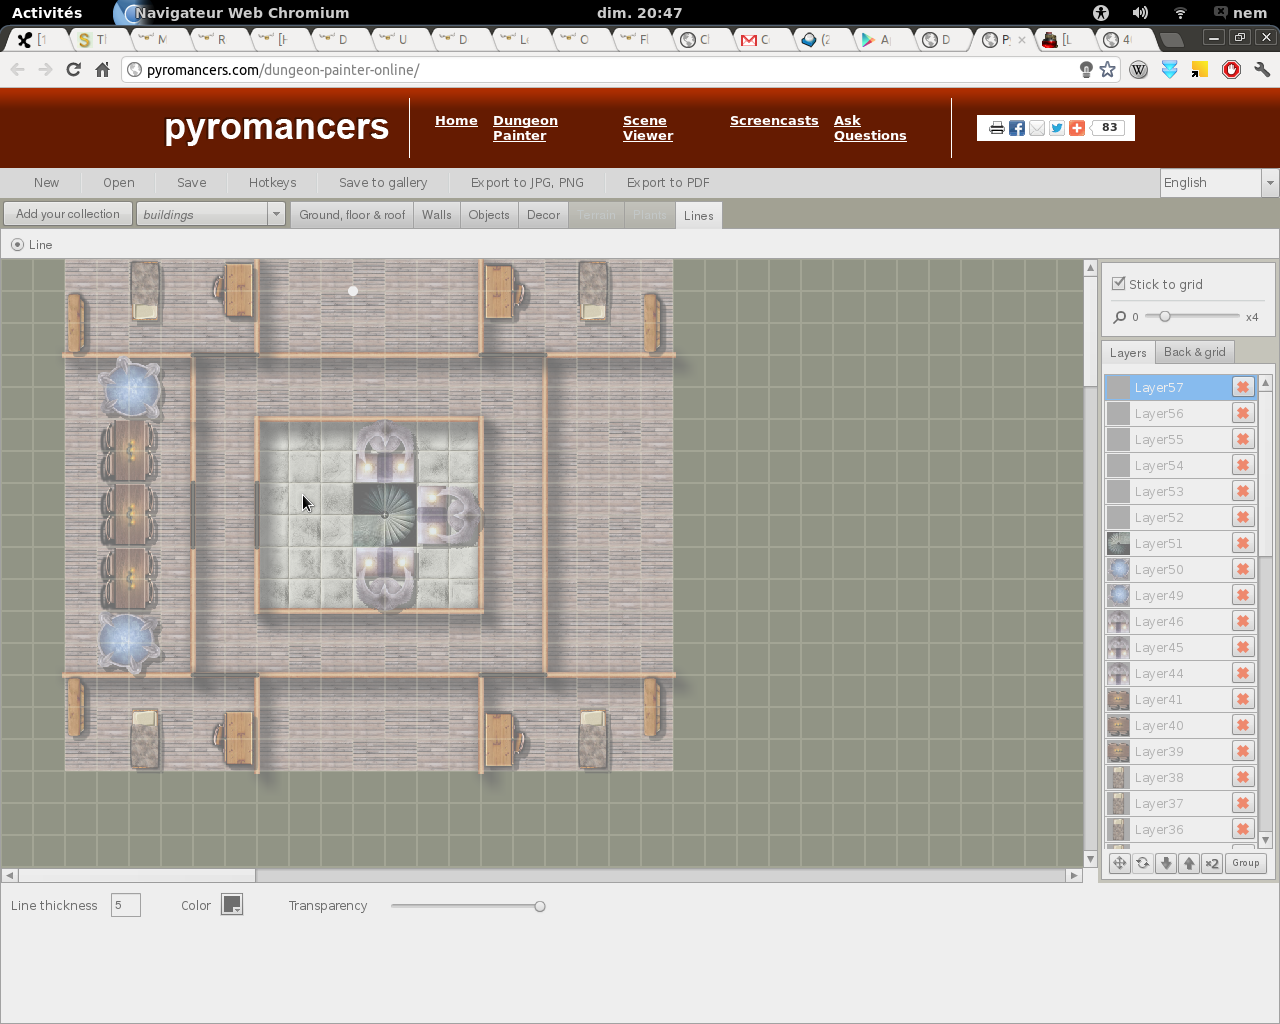This screenshot has height=1024, width=1280.
Task: Remove Layer50 using its delete icon
Action: [x=1243, y=569]
